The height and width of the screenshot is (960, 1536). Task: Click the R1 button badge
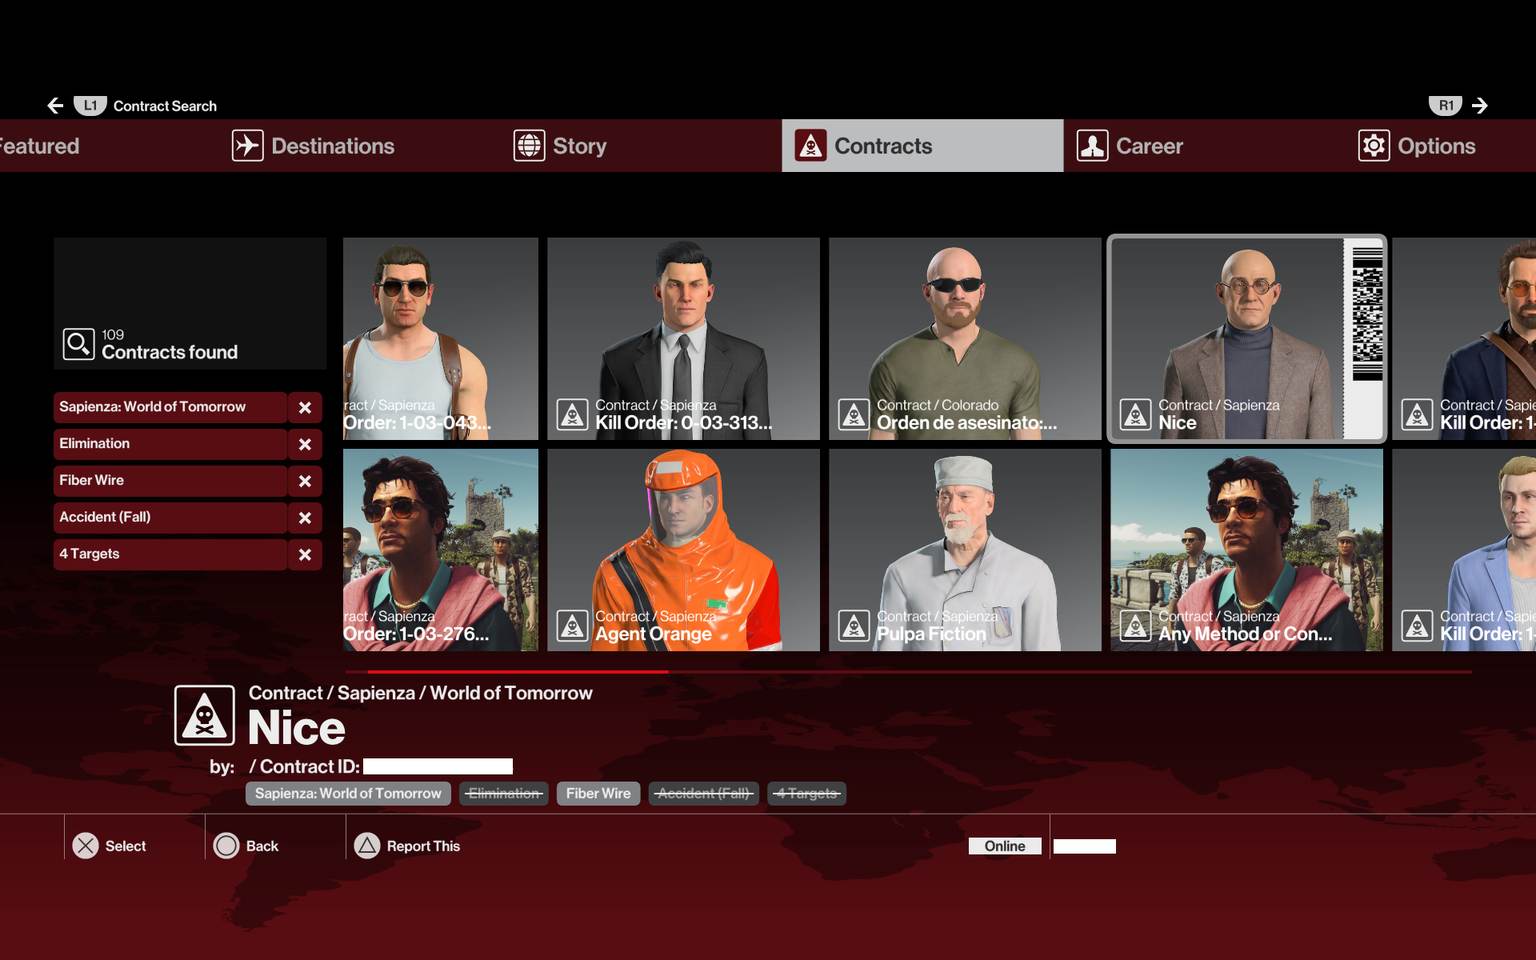coord(1446,105)
